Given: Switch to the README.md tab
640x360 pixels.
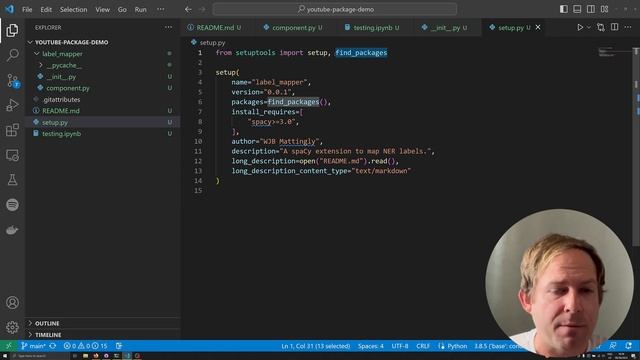Looking at the screenshot, I should (x=214, y=27).
